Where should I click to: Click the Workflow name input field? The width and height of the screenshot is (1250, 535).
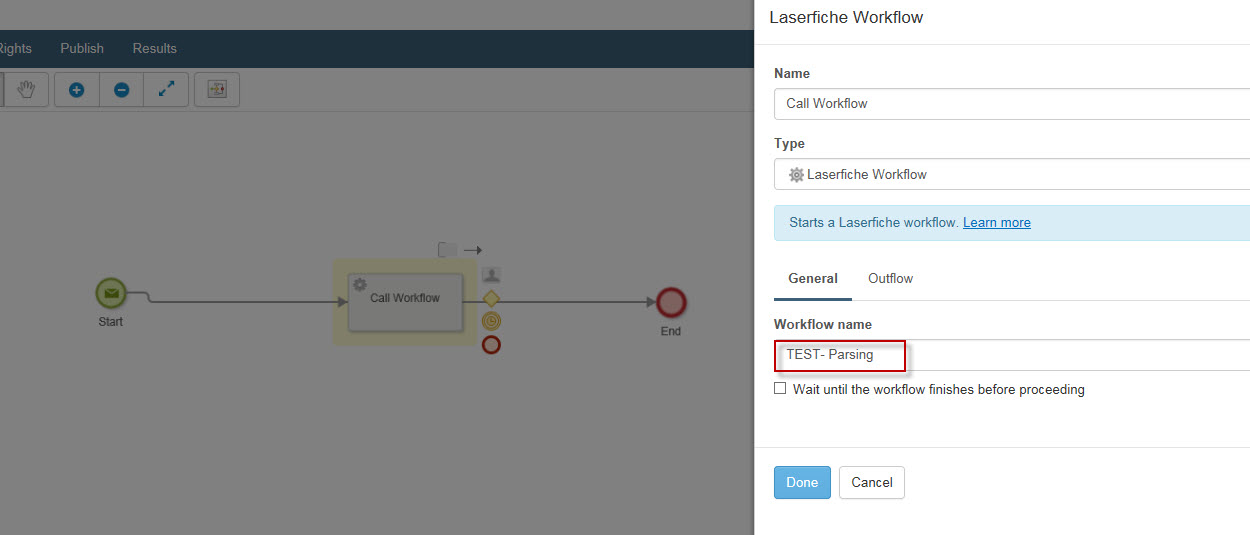tap(1011, 355)
